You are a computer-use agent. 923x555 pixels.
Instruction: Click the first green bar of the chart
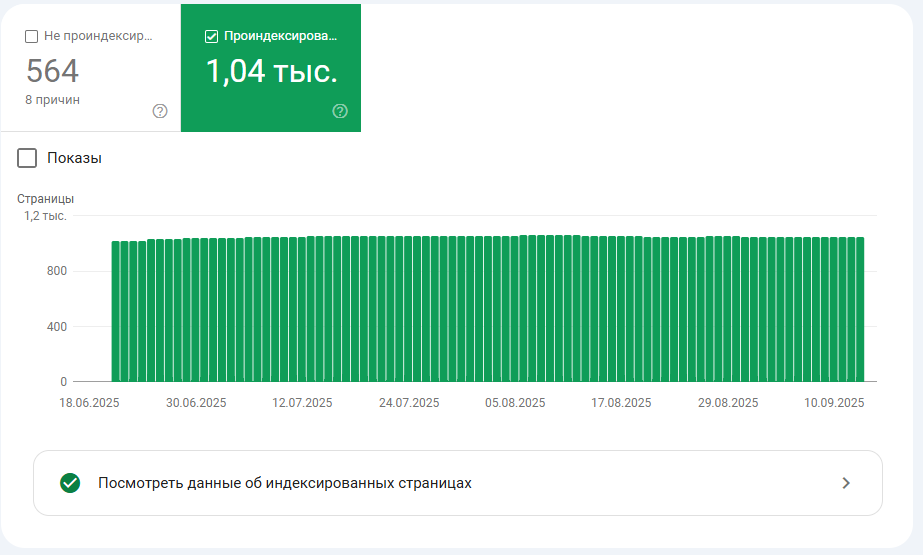[115, 311]
